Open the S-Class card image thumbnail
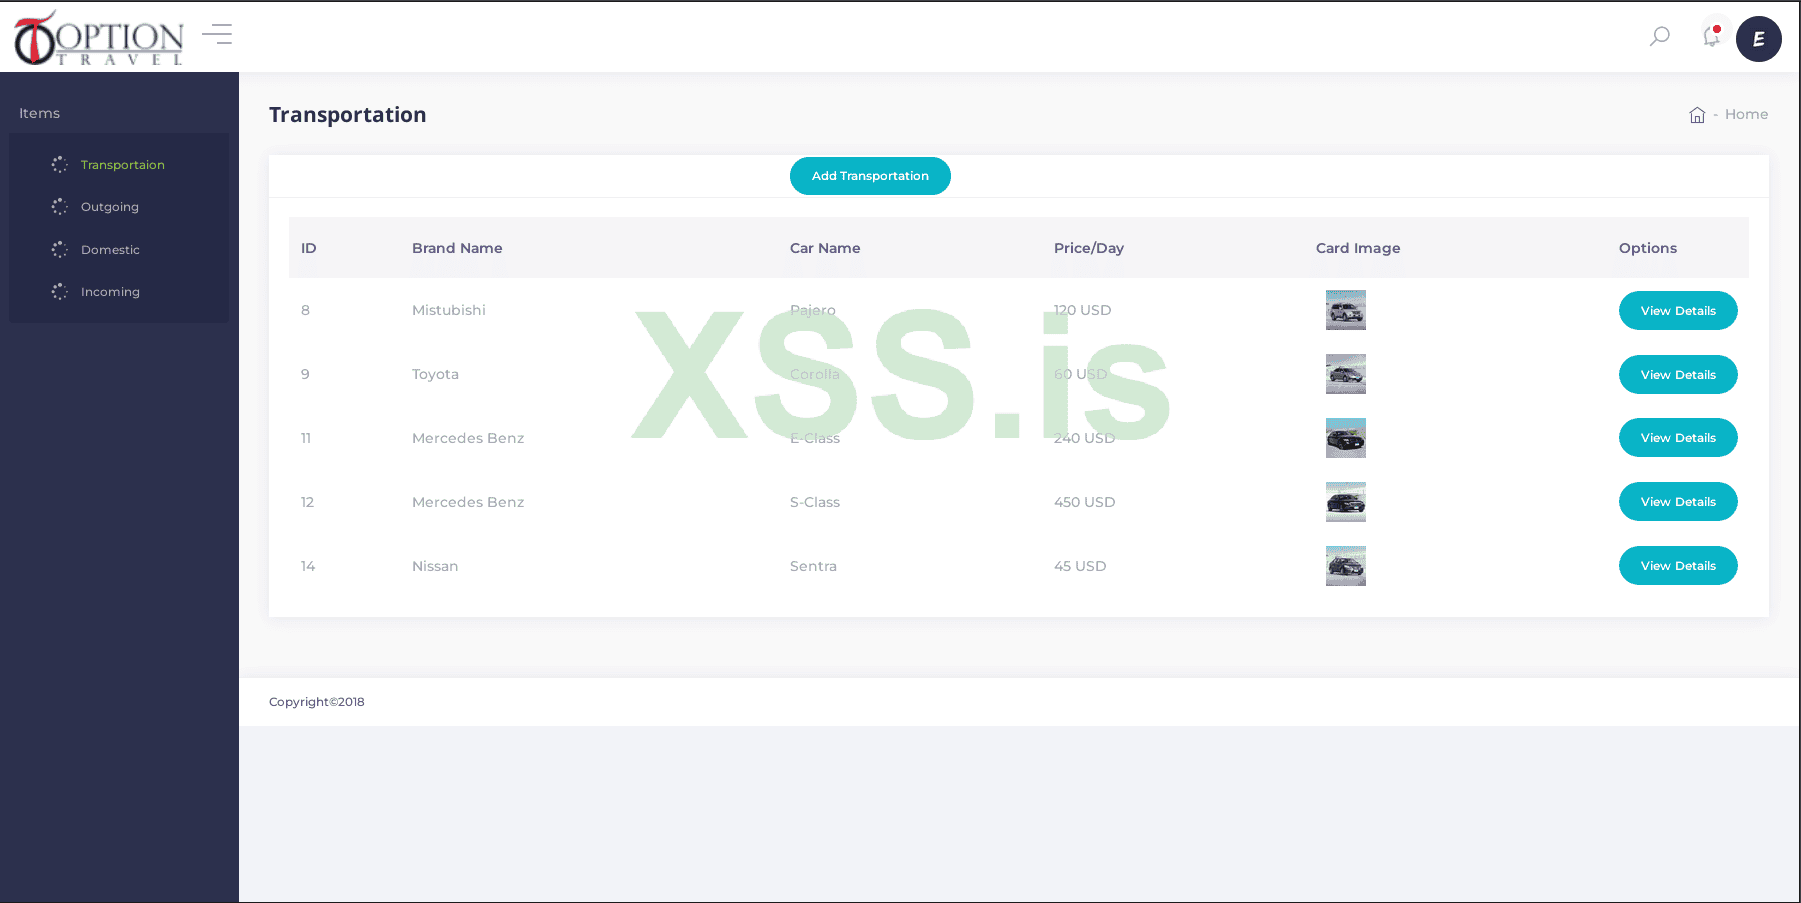 tap(1346, 502)
